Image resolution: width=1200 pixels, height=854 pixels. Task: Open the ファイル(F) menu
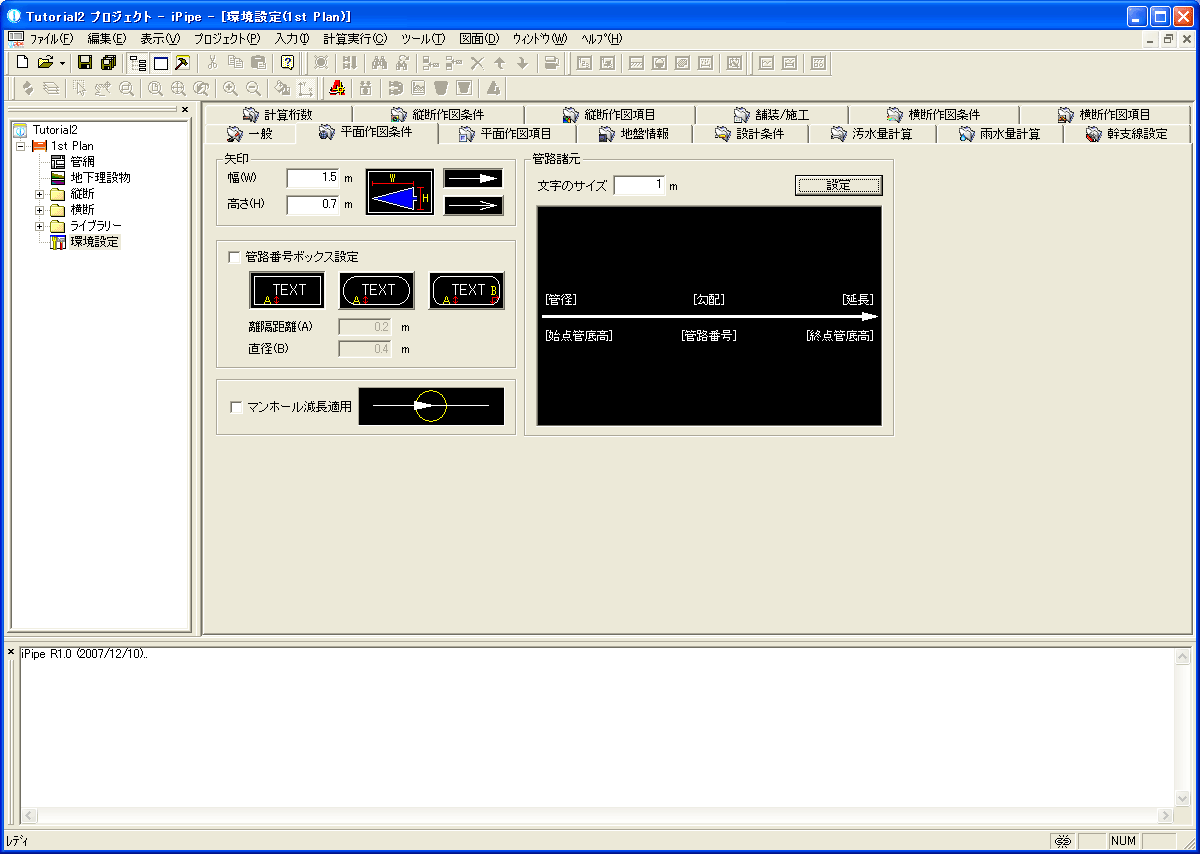51,38
